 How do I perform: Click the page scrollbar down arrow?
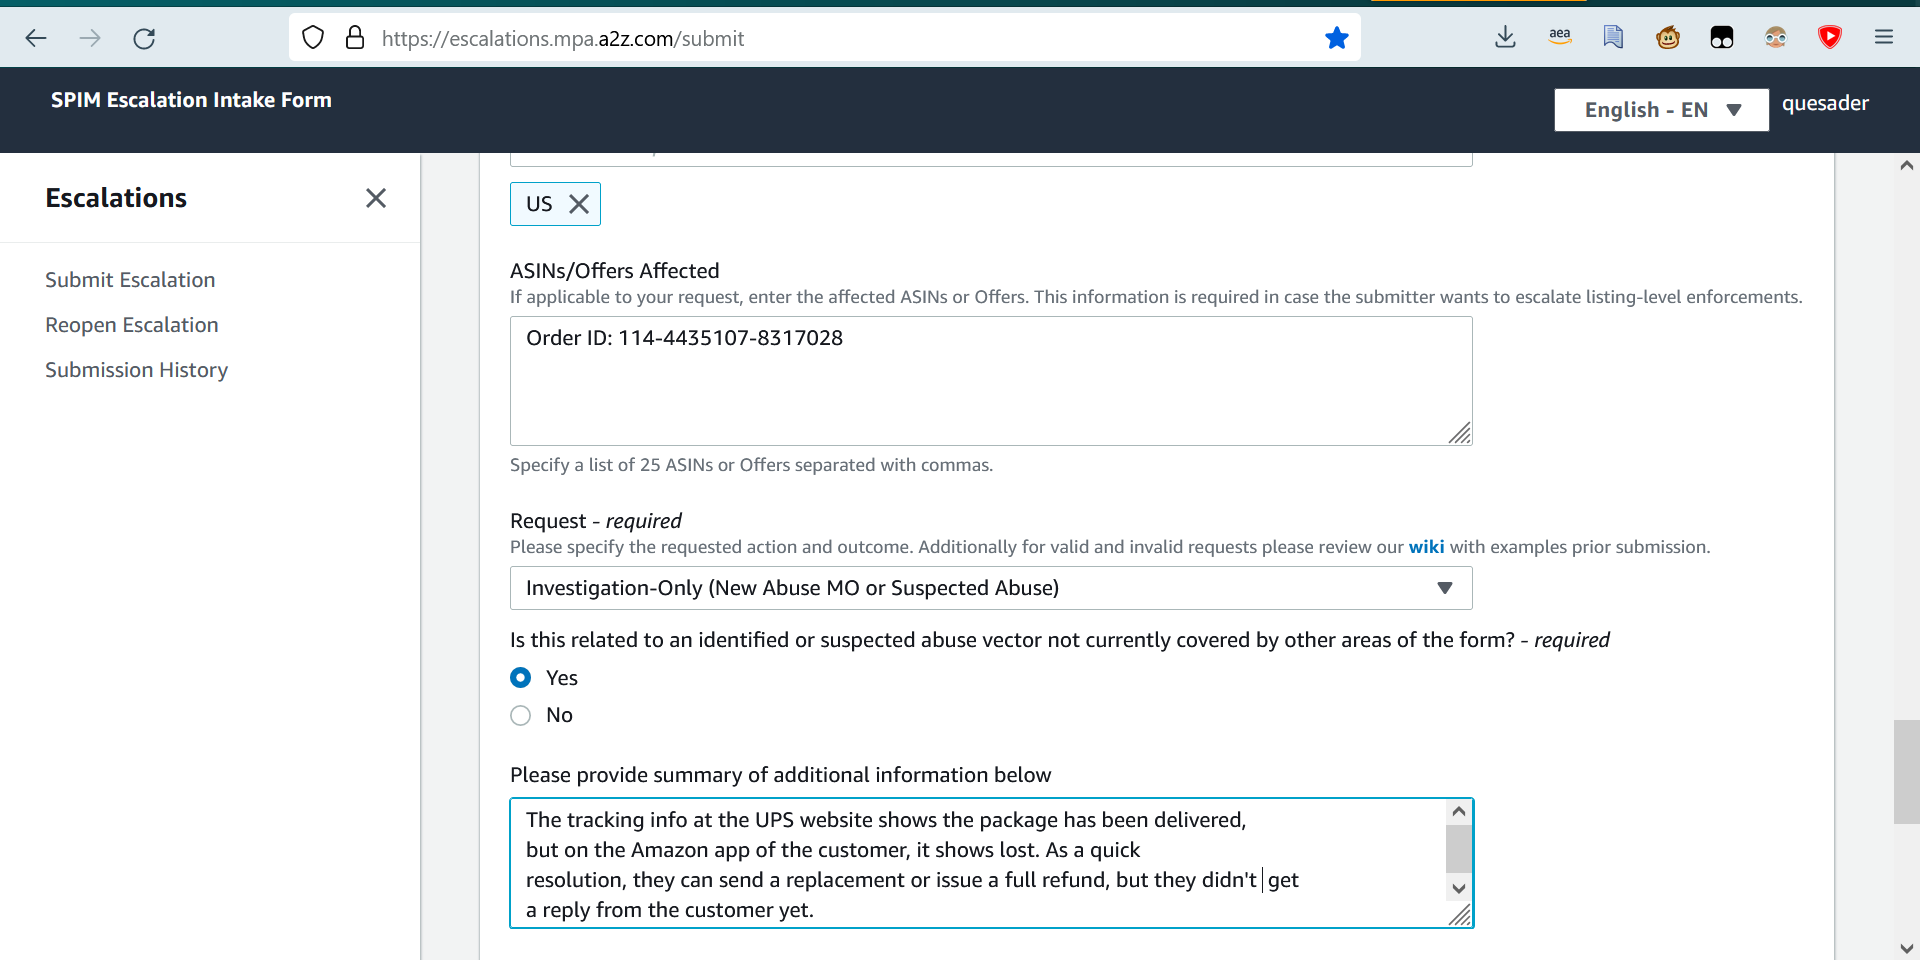[x=1906, y=948]
